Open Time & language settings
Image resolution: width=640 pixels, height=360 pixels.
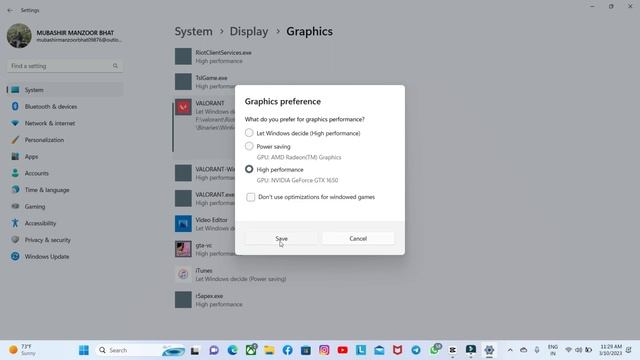click(65, 190)
